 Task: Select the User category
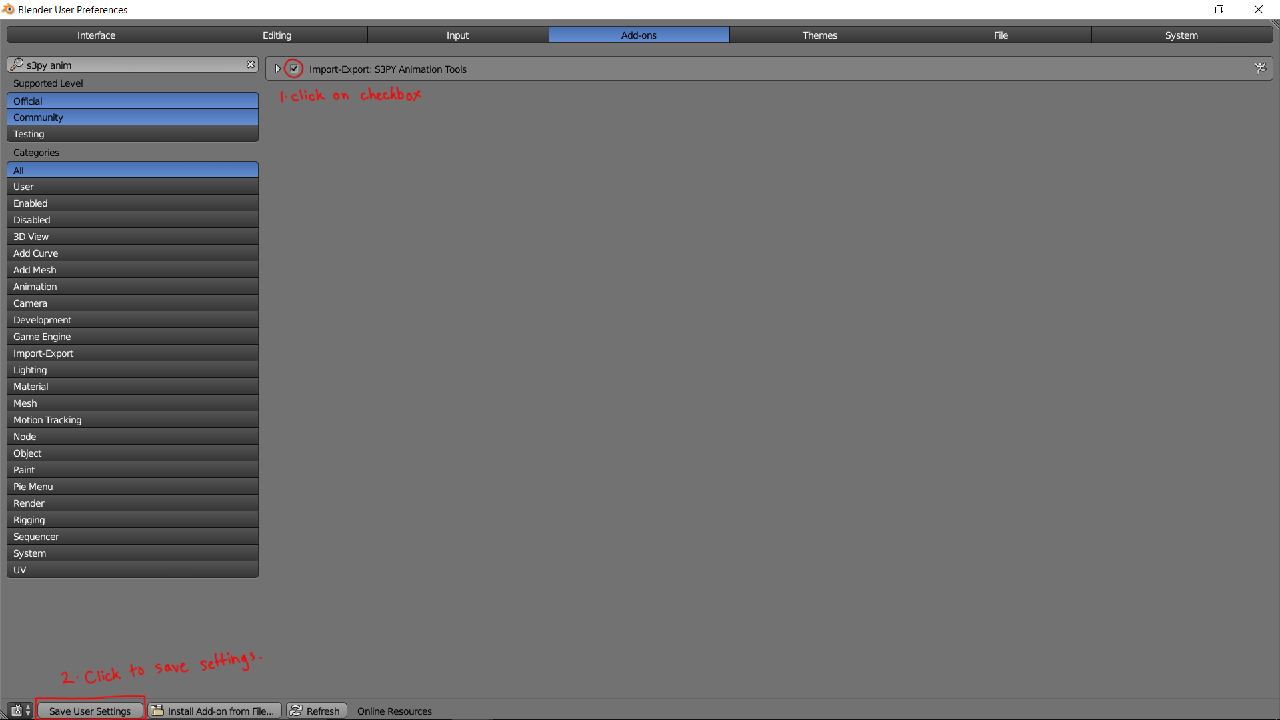133,187
